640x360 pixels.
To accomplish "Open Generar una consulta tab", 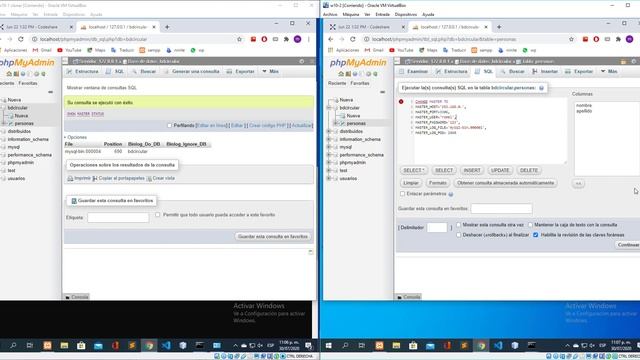I will click(x=191, y=71).
